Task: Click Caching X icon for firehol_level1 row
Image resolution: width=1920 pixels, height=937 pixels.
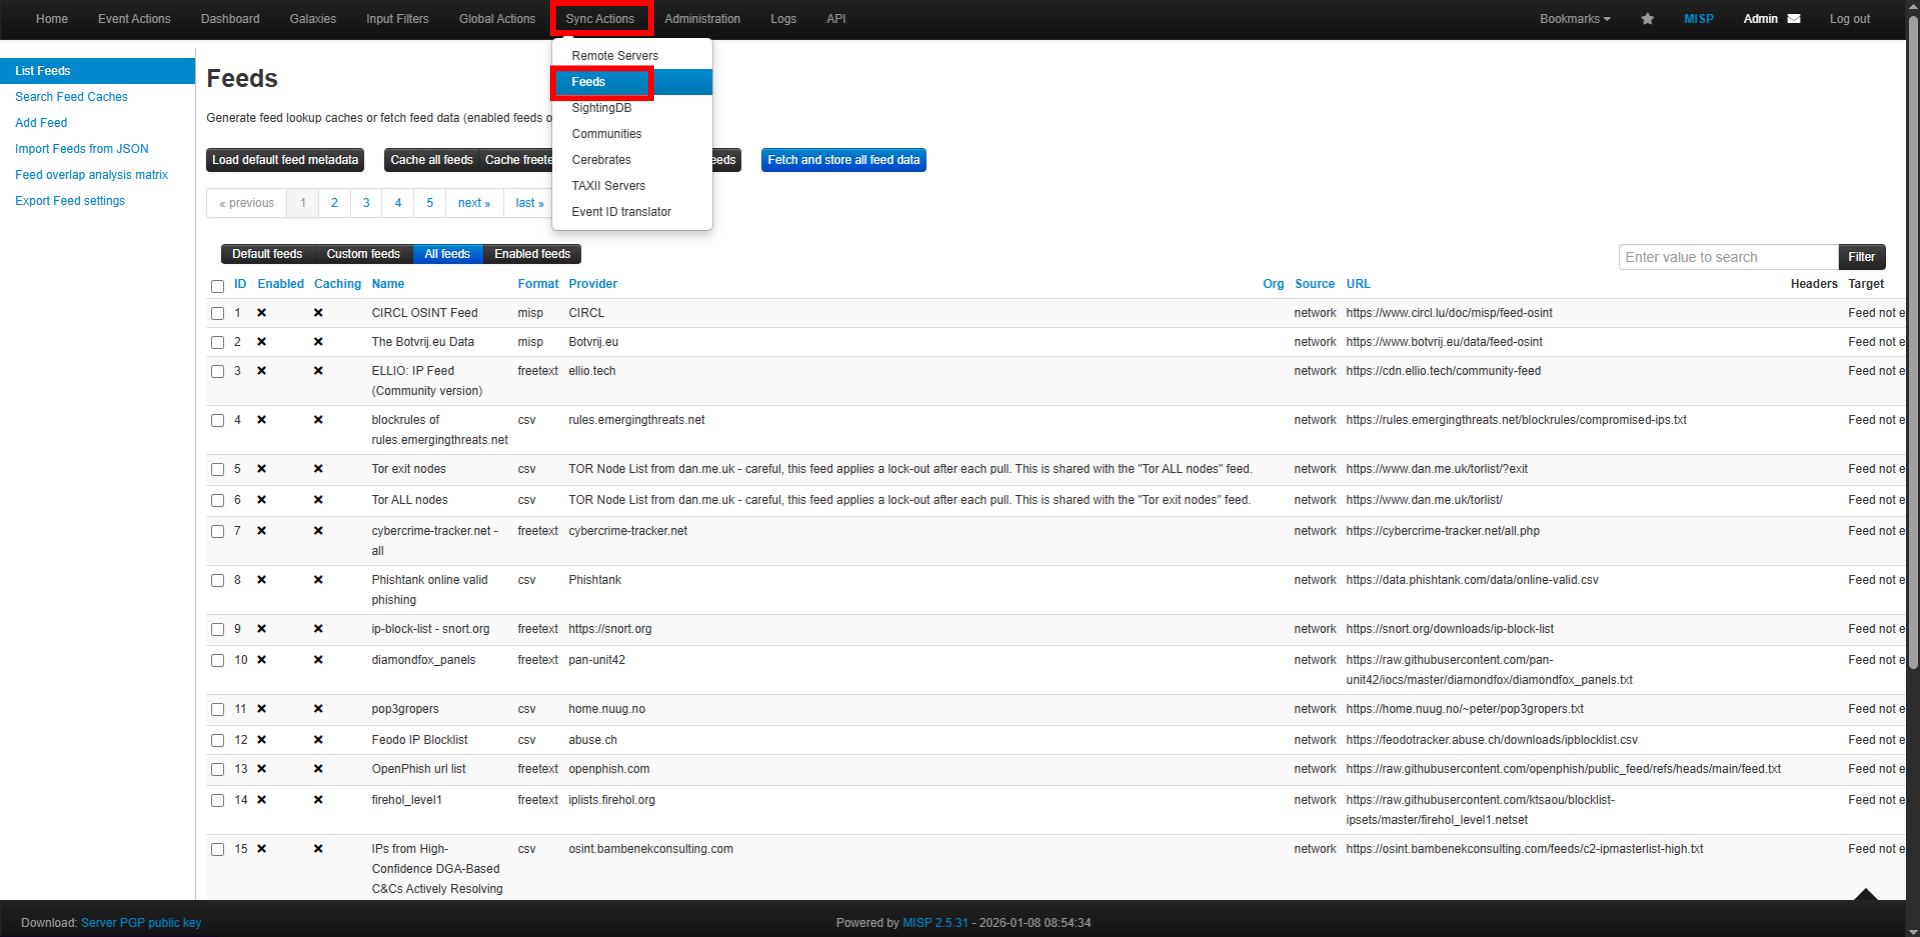Action: tap(318, 800)
